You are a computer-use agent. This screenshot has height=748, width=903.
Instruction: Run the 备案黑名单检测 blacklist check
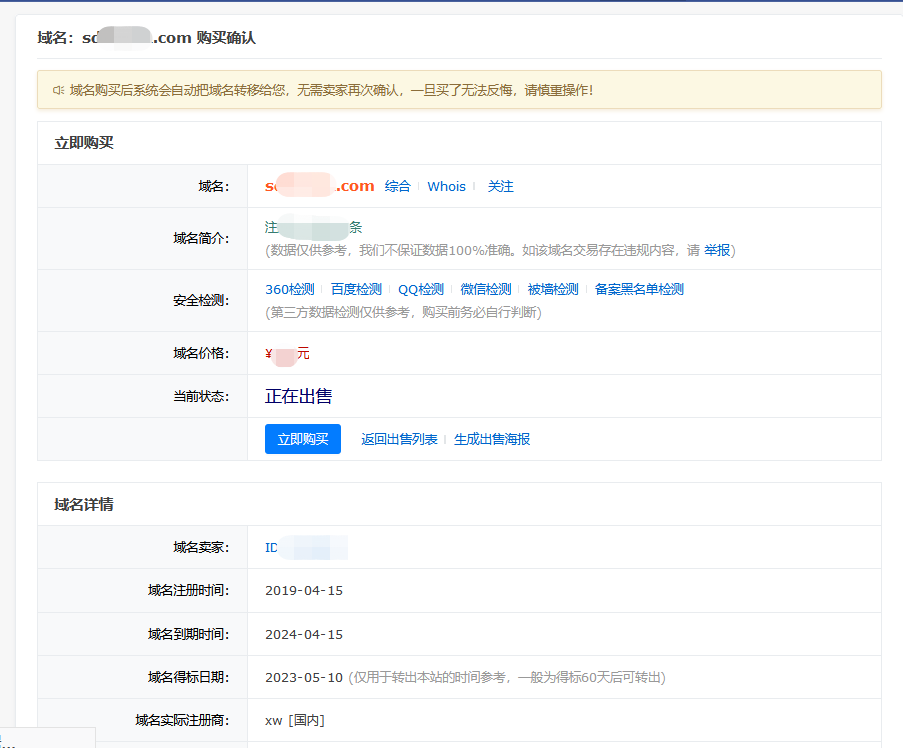(639, 289)
